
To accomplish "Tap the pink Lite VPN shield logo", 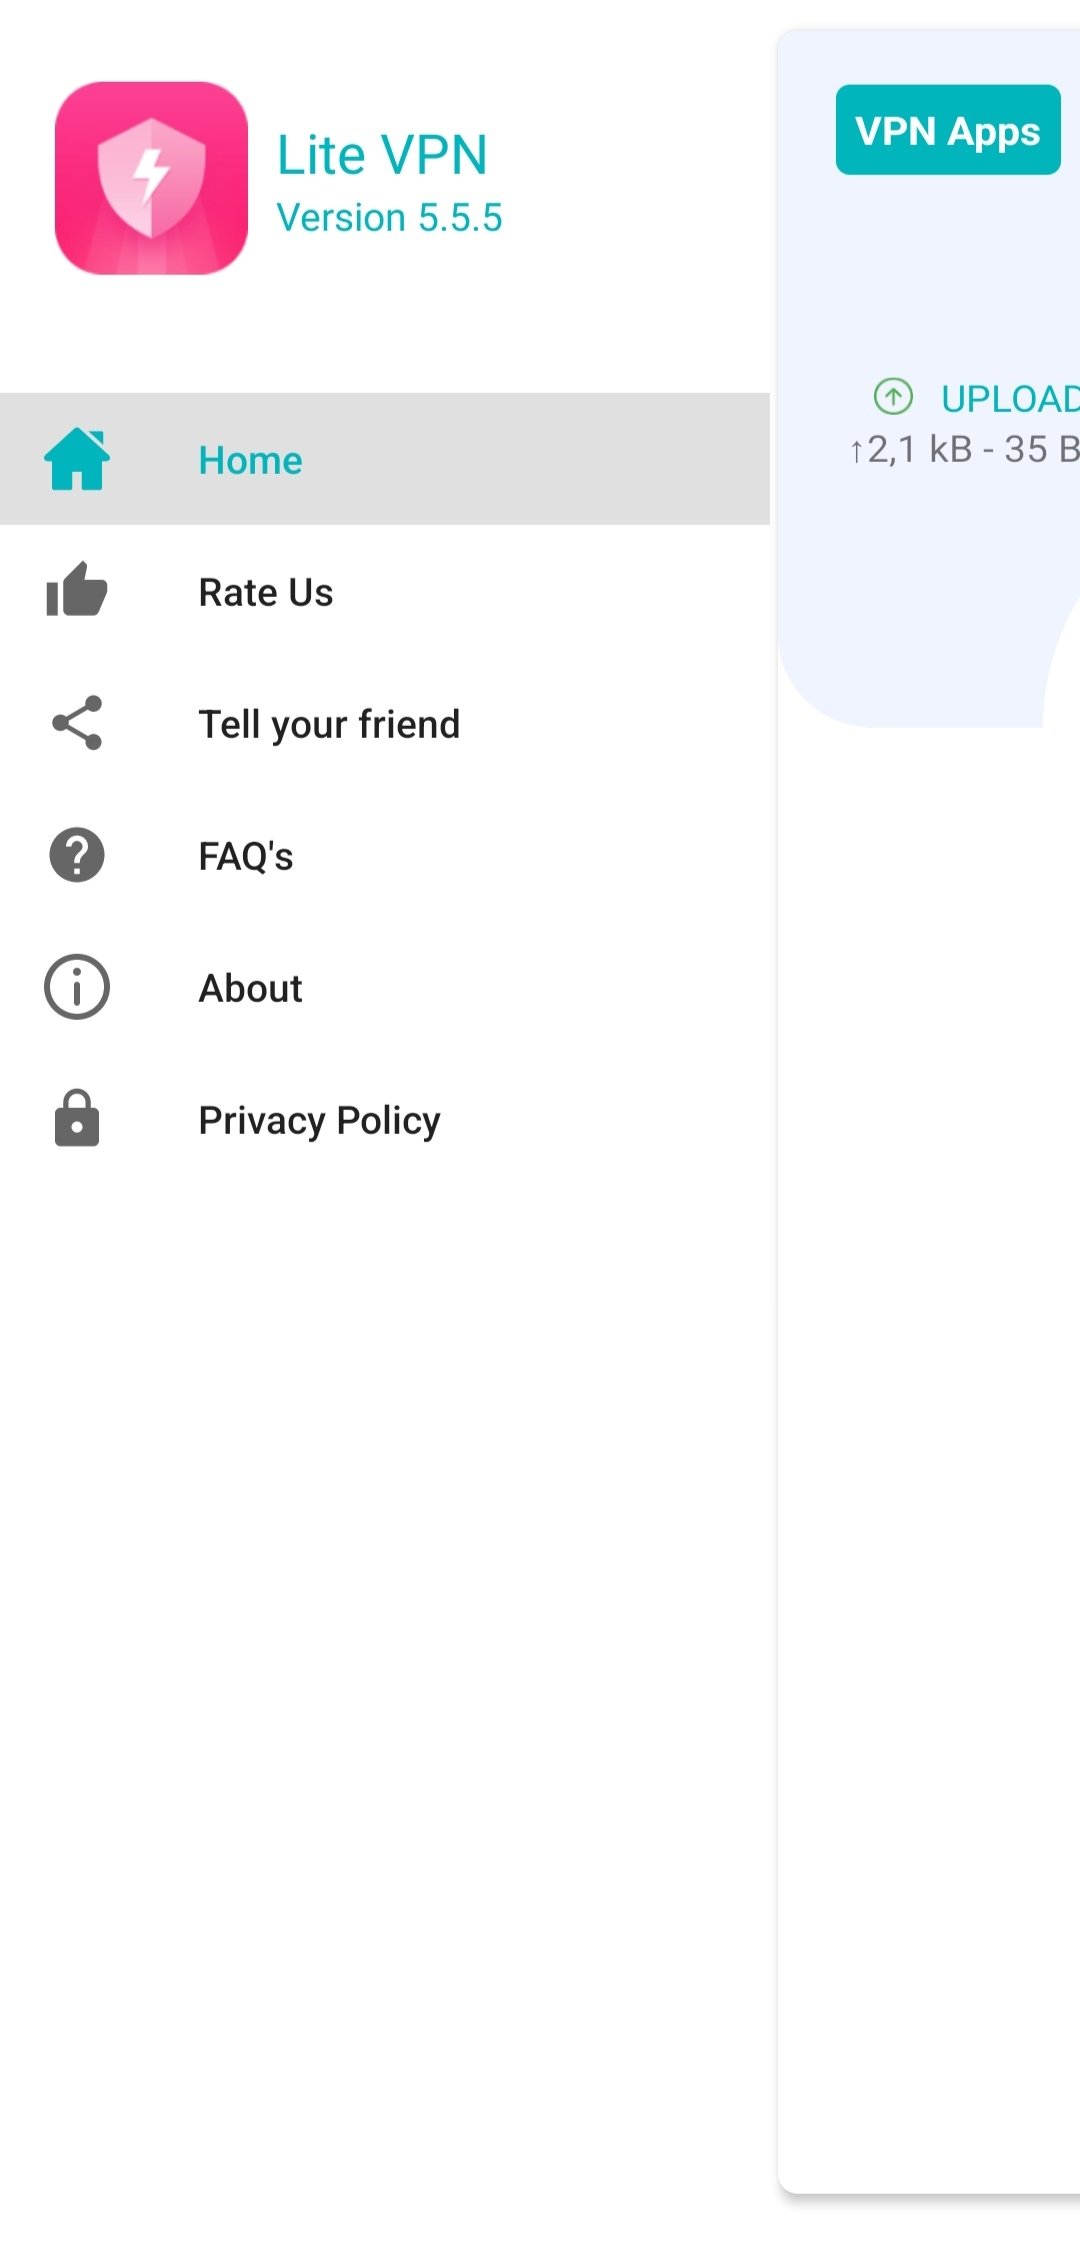I will point(151,178).
